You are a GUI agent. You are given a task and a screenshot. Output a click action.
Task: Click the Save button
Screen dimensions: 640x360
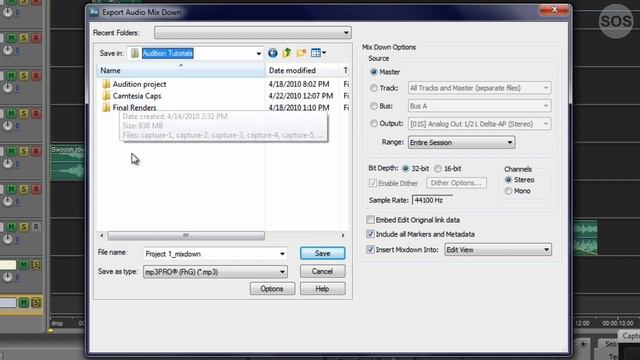click(x=322, y=253)
